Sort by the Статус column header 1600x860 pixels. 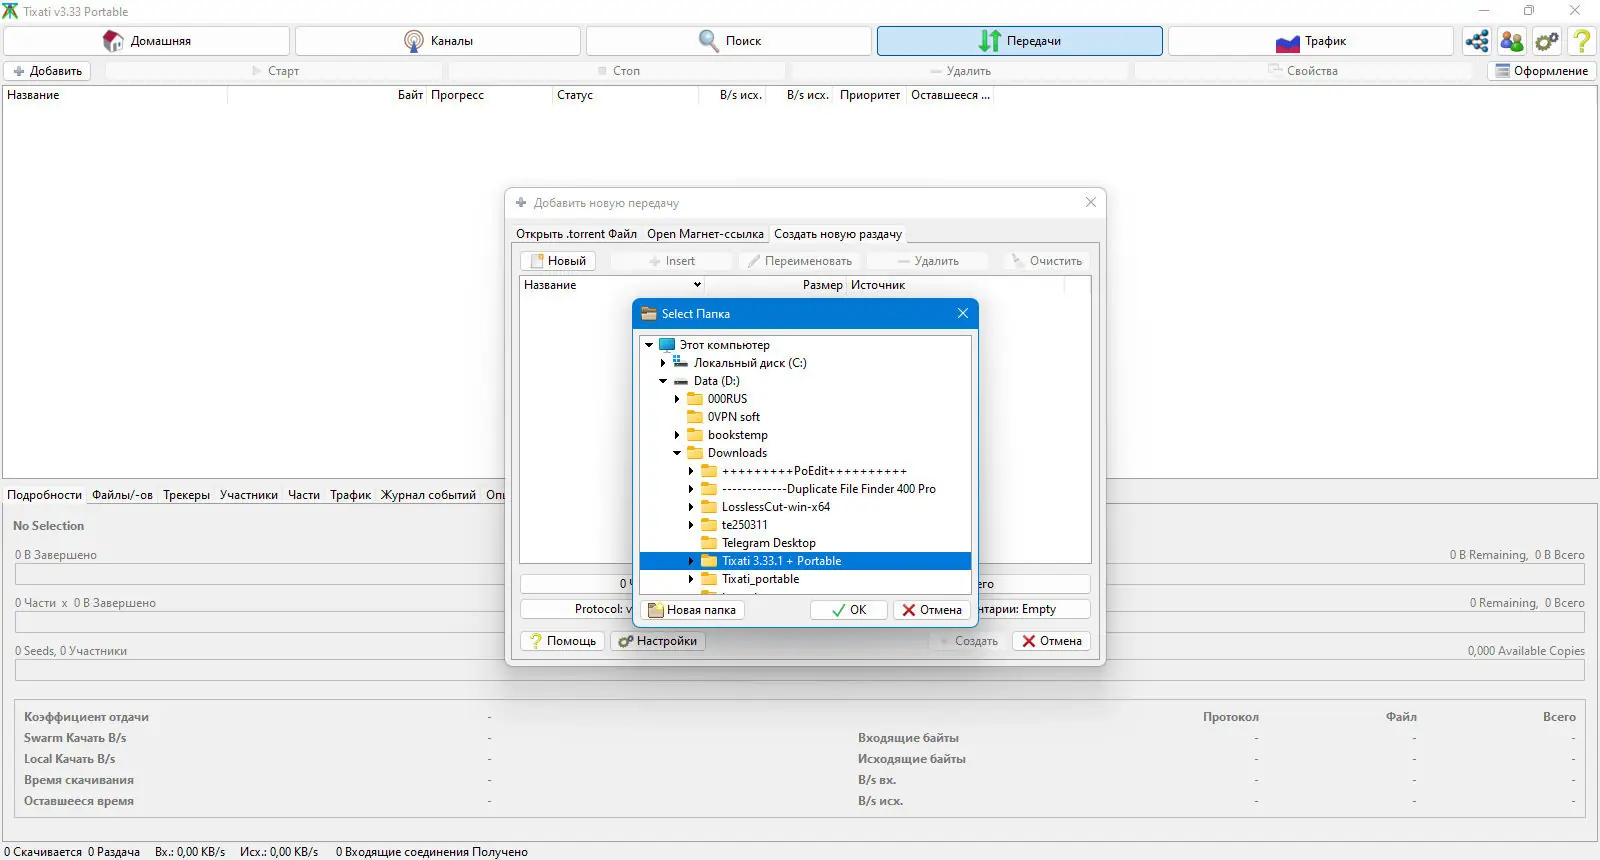point(625,95)
